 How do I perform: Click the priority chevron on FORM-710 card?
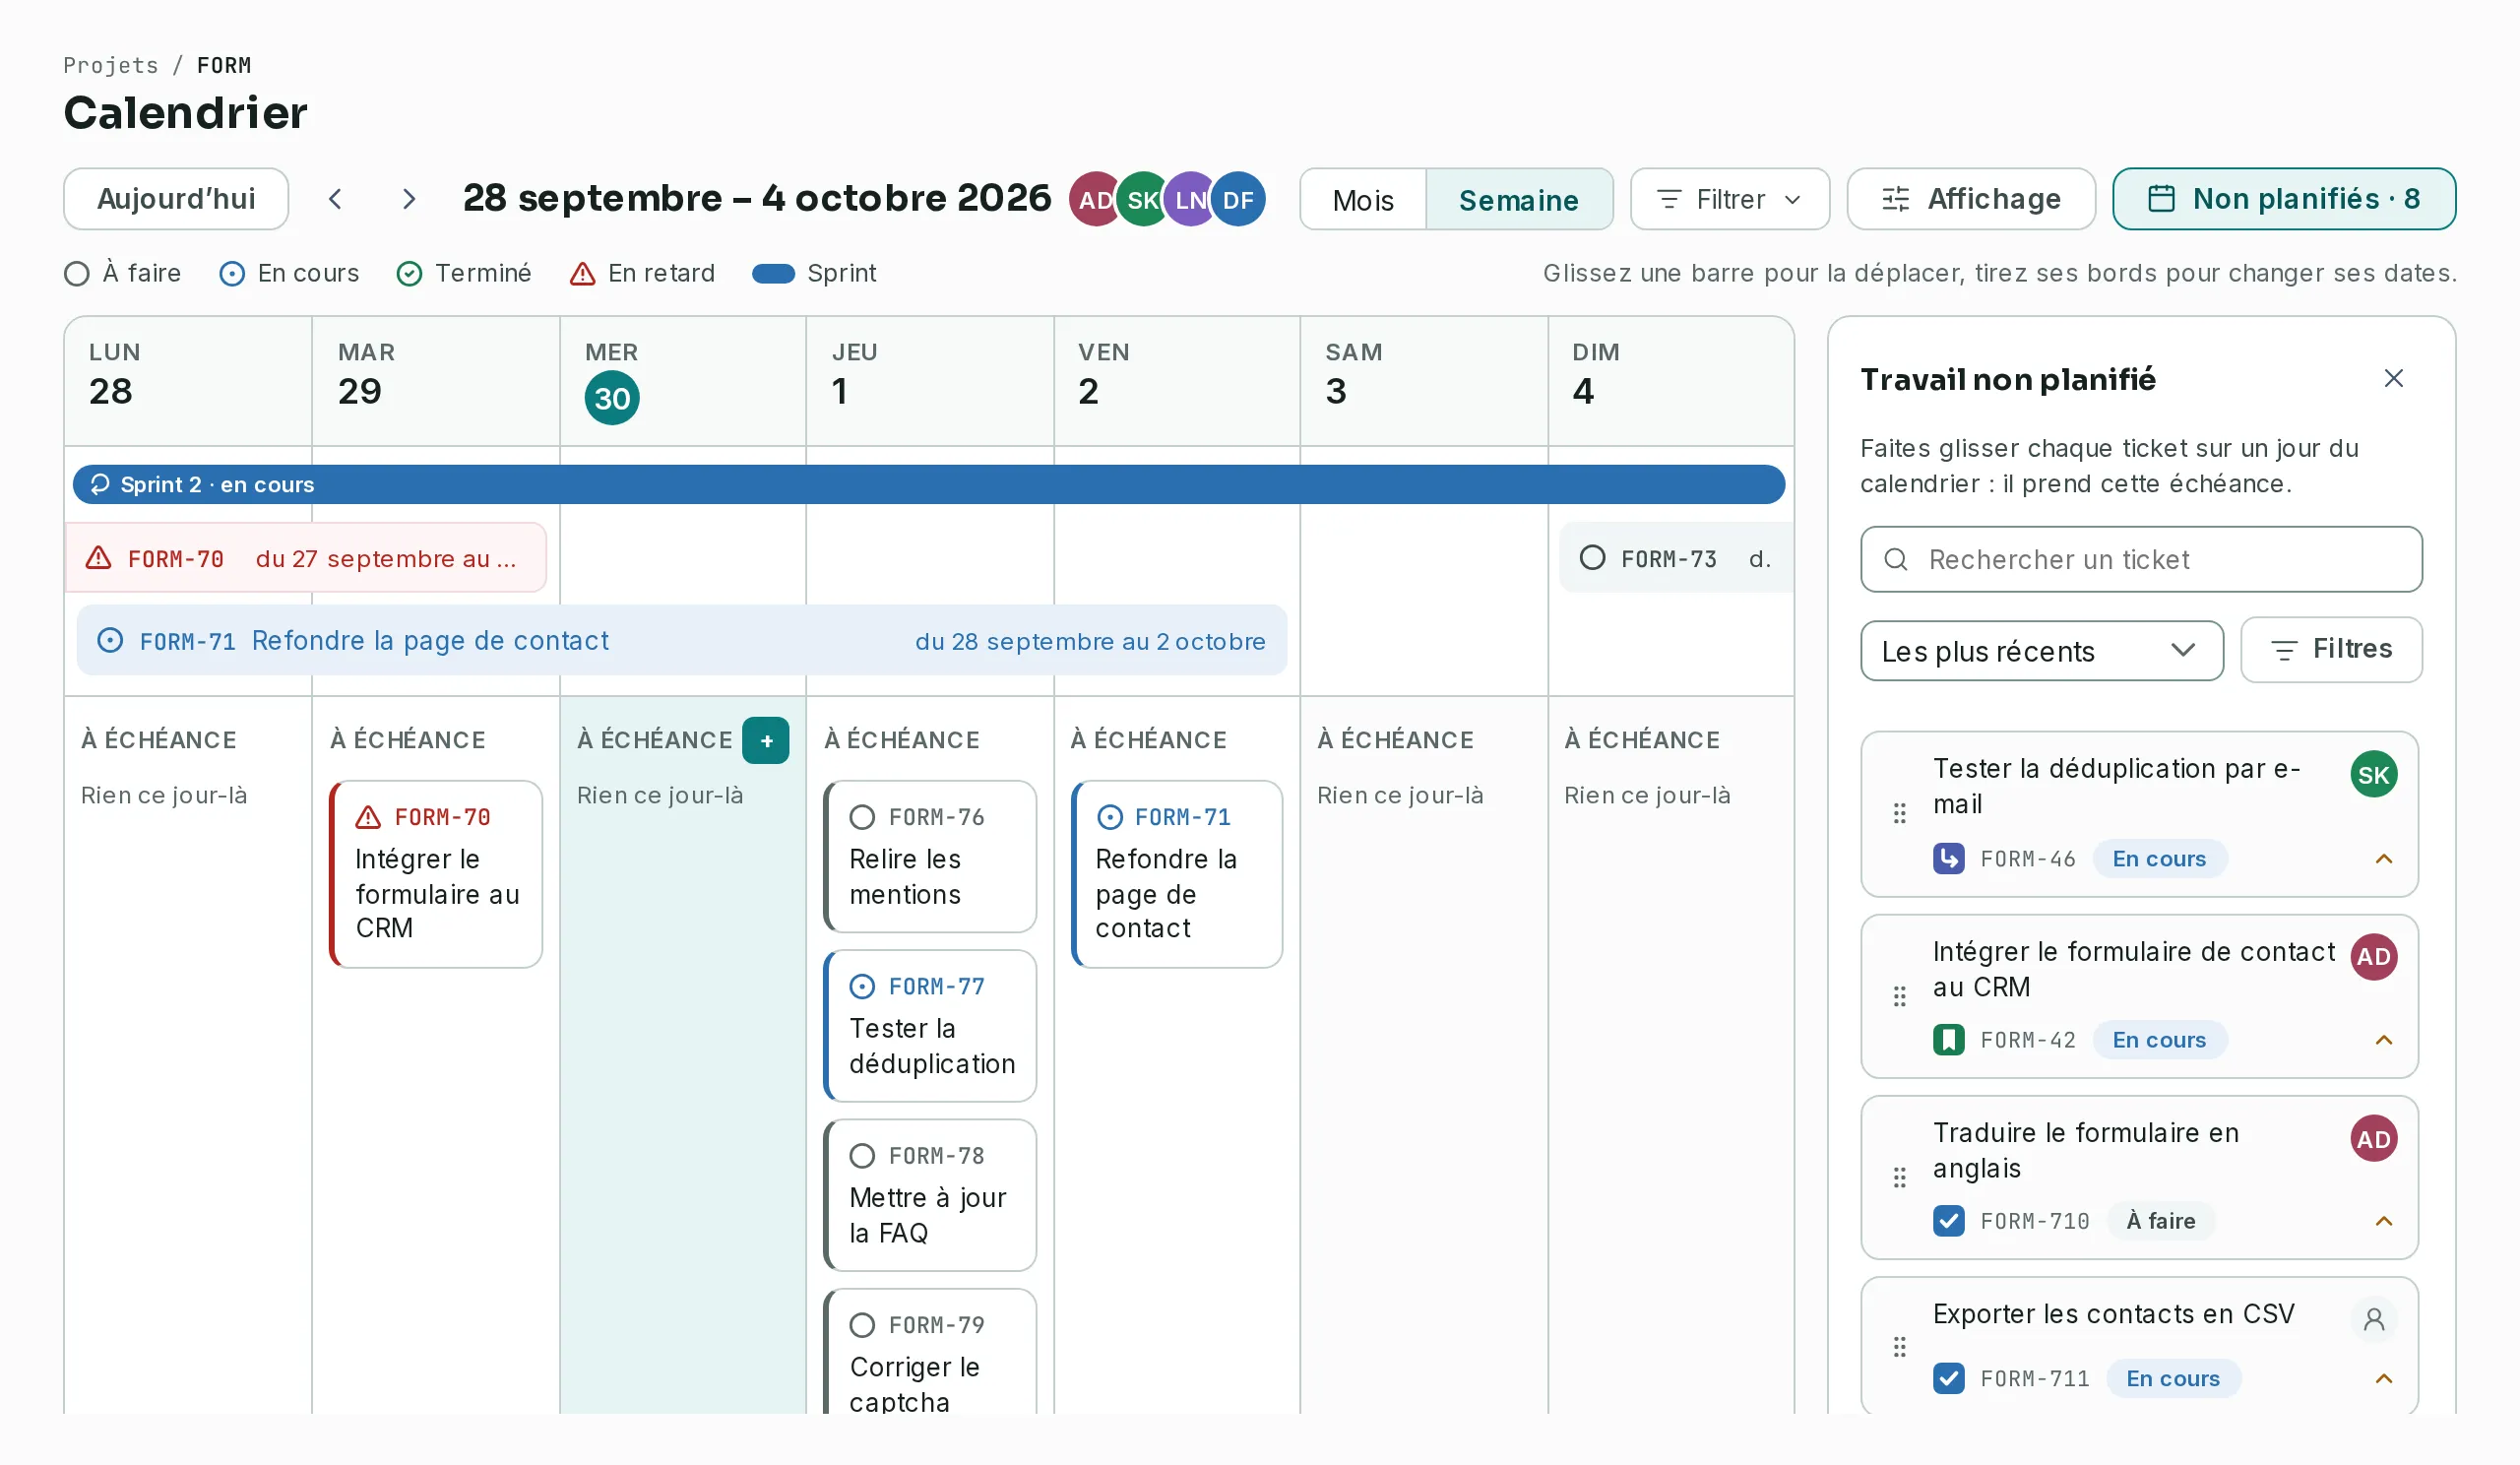tap(2383, 1220)
